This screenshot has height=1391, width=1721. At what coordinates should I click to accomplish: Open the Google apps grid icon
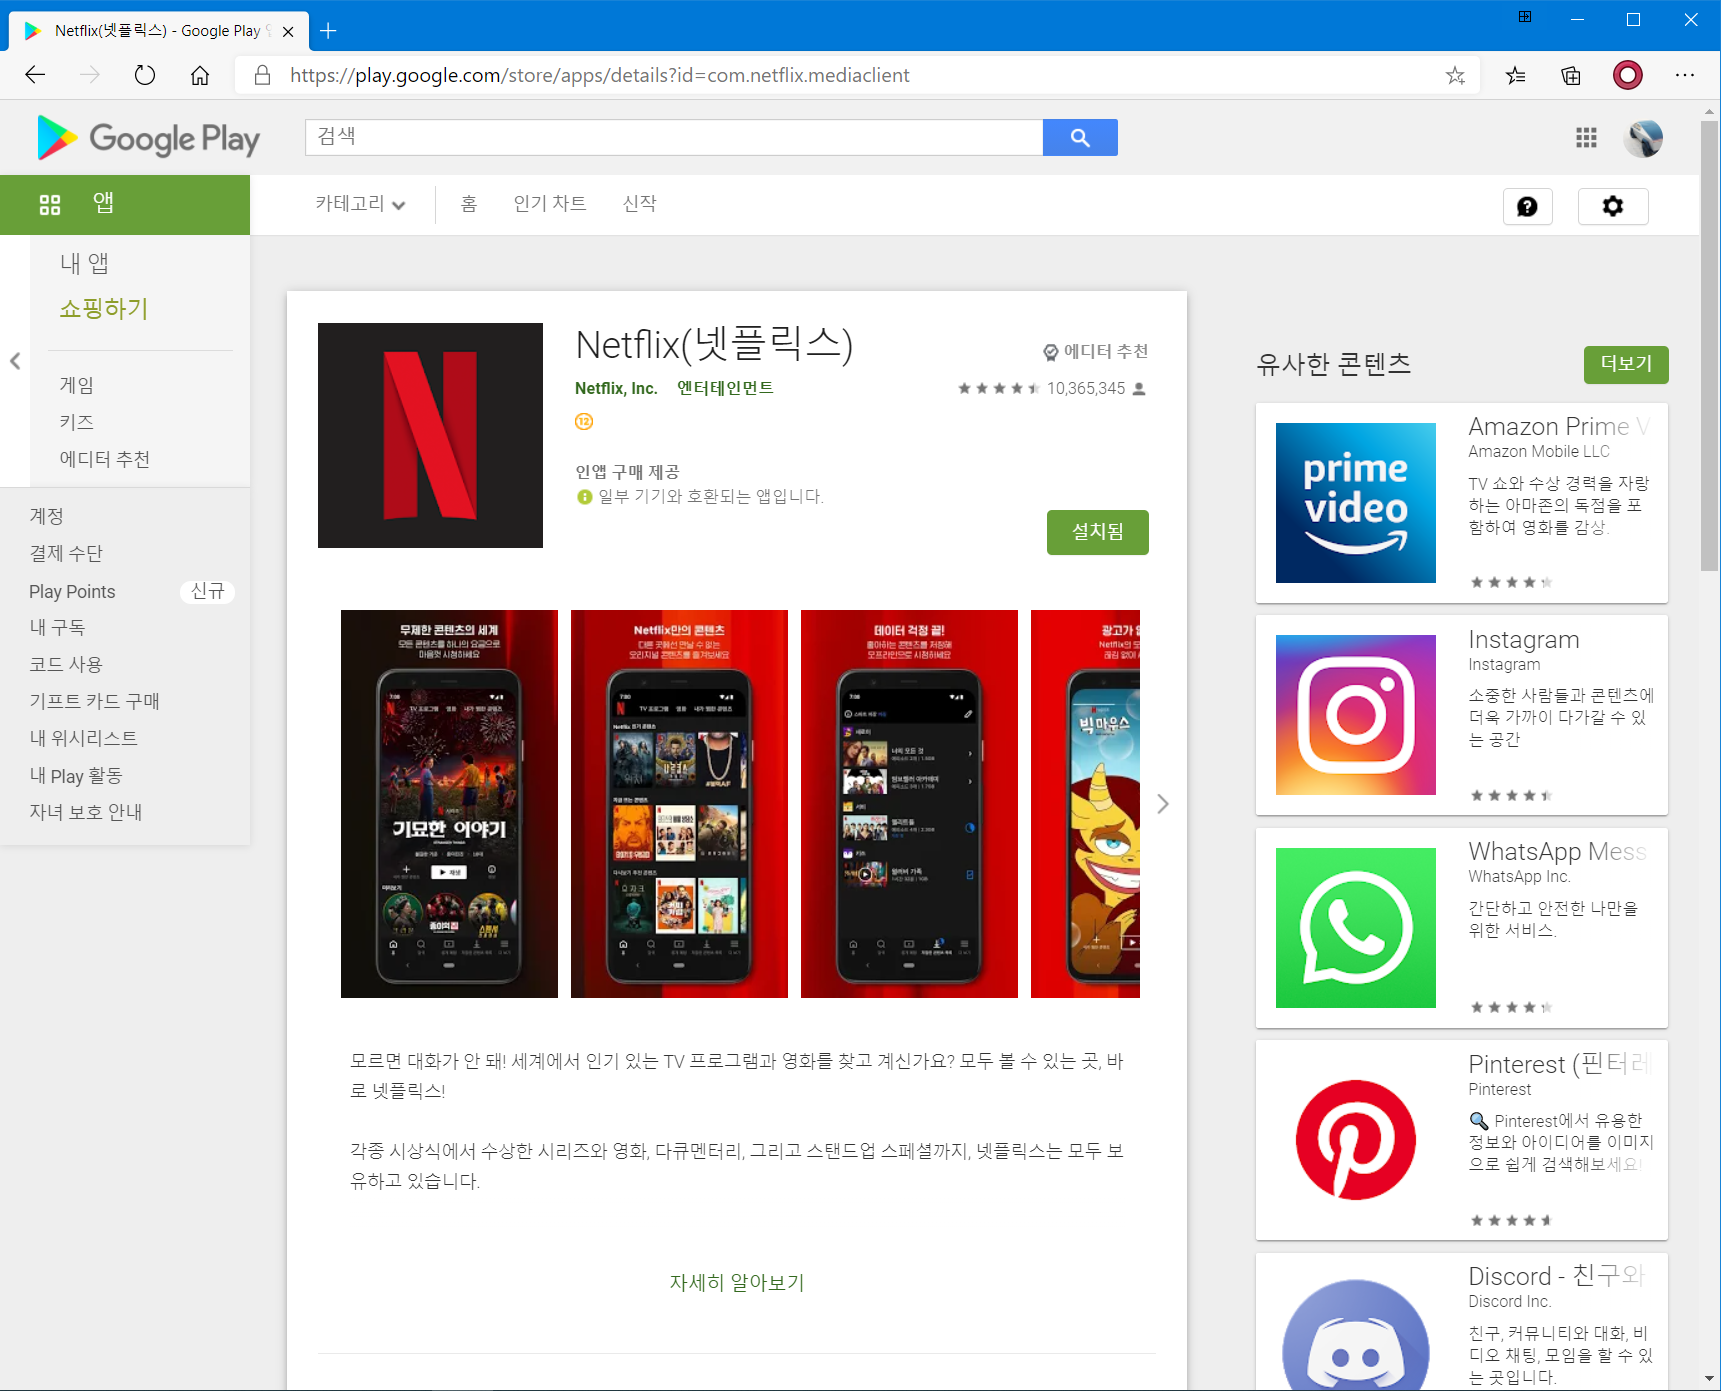(x=1586, y=138)
